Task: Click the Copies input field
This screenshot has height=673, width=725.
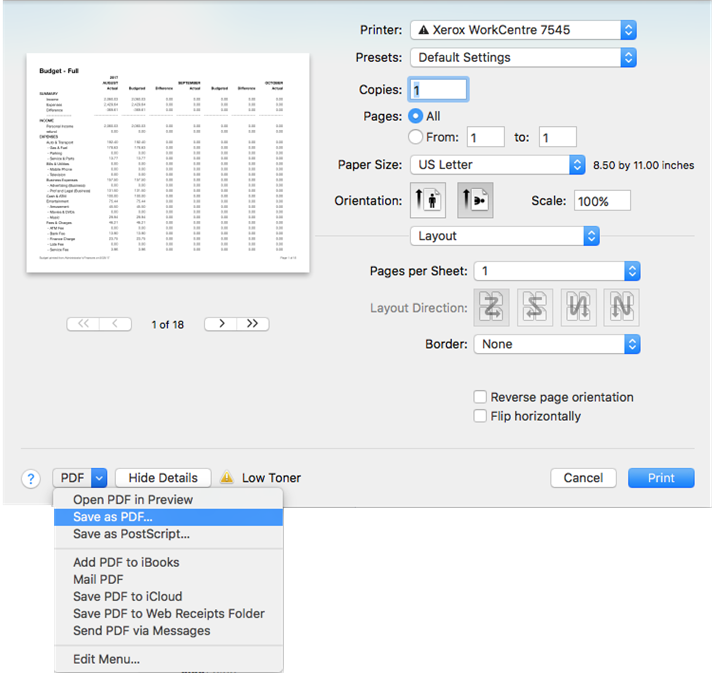Action: (x=438, y=90)
